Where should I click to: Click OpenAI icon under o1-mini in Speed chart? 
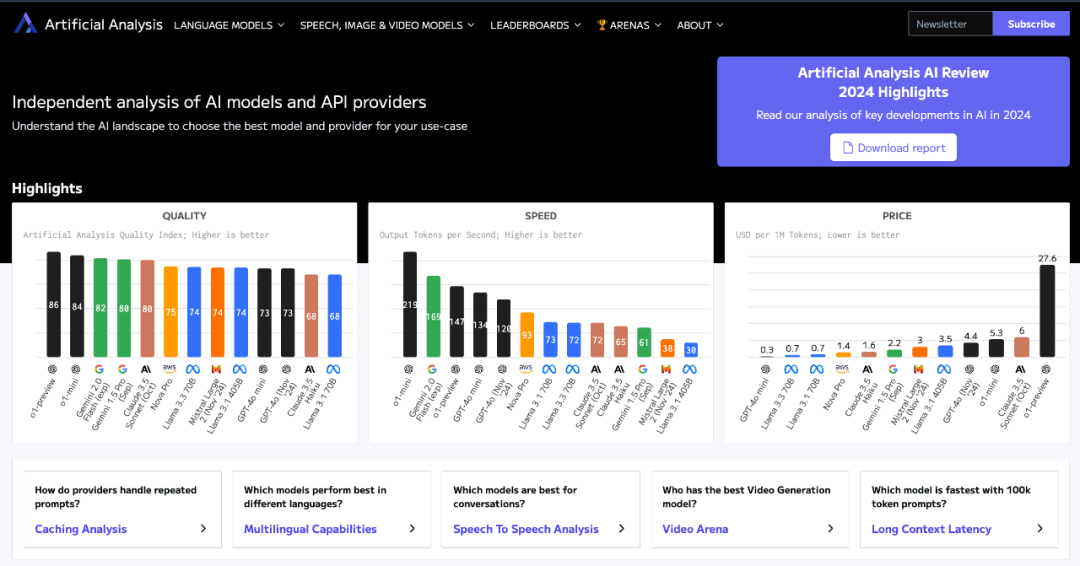[408, 370]
